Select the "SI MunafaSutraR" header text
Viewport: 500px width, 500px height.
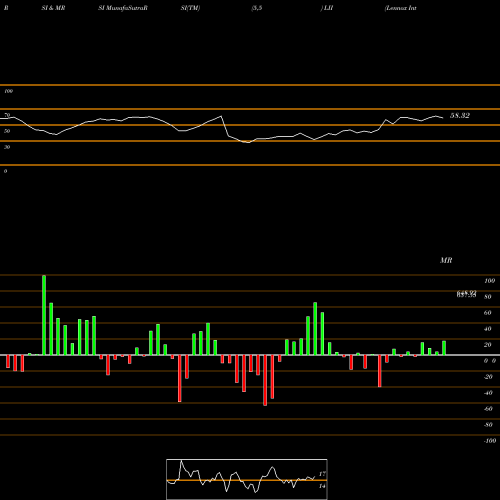tap(123, 8)
